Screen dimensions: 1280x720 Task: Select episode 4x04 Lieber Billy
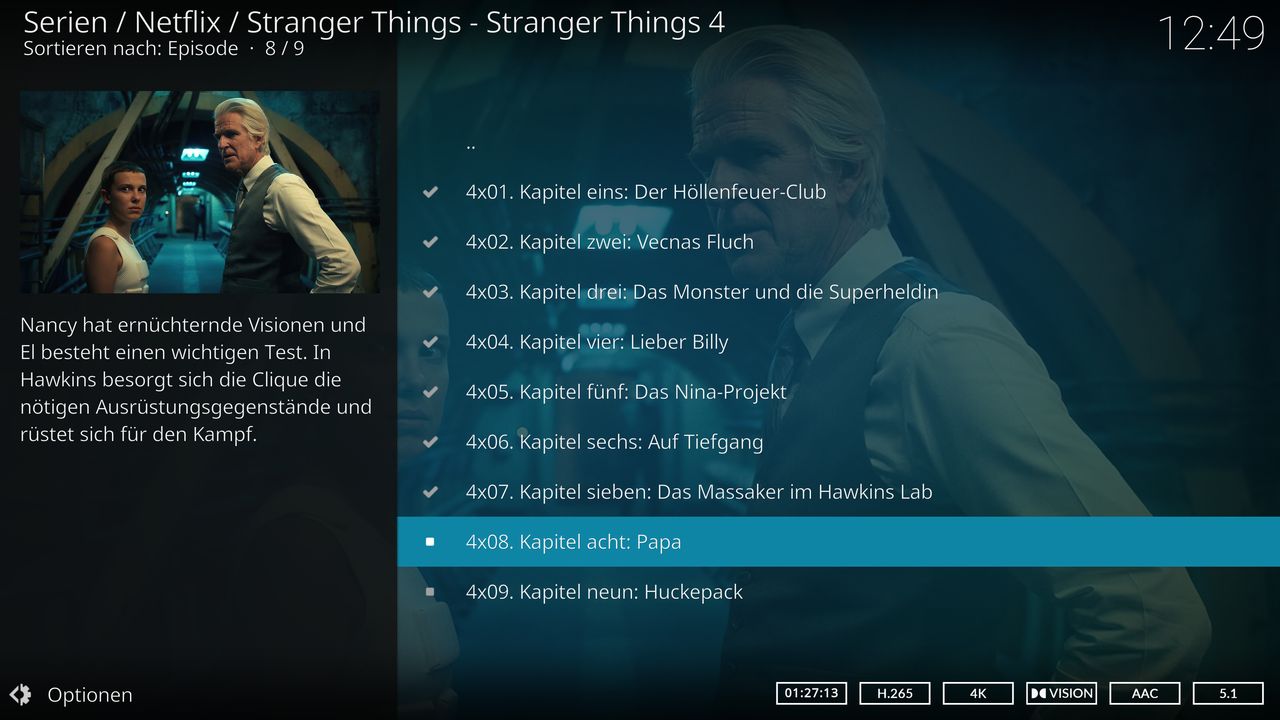point(838,342)
